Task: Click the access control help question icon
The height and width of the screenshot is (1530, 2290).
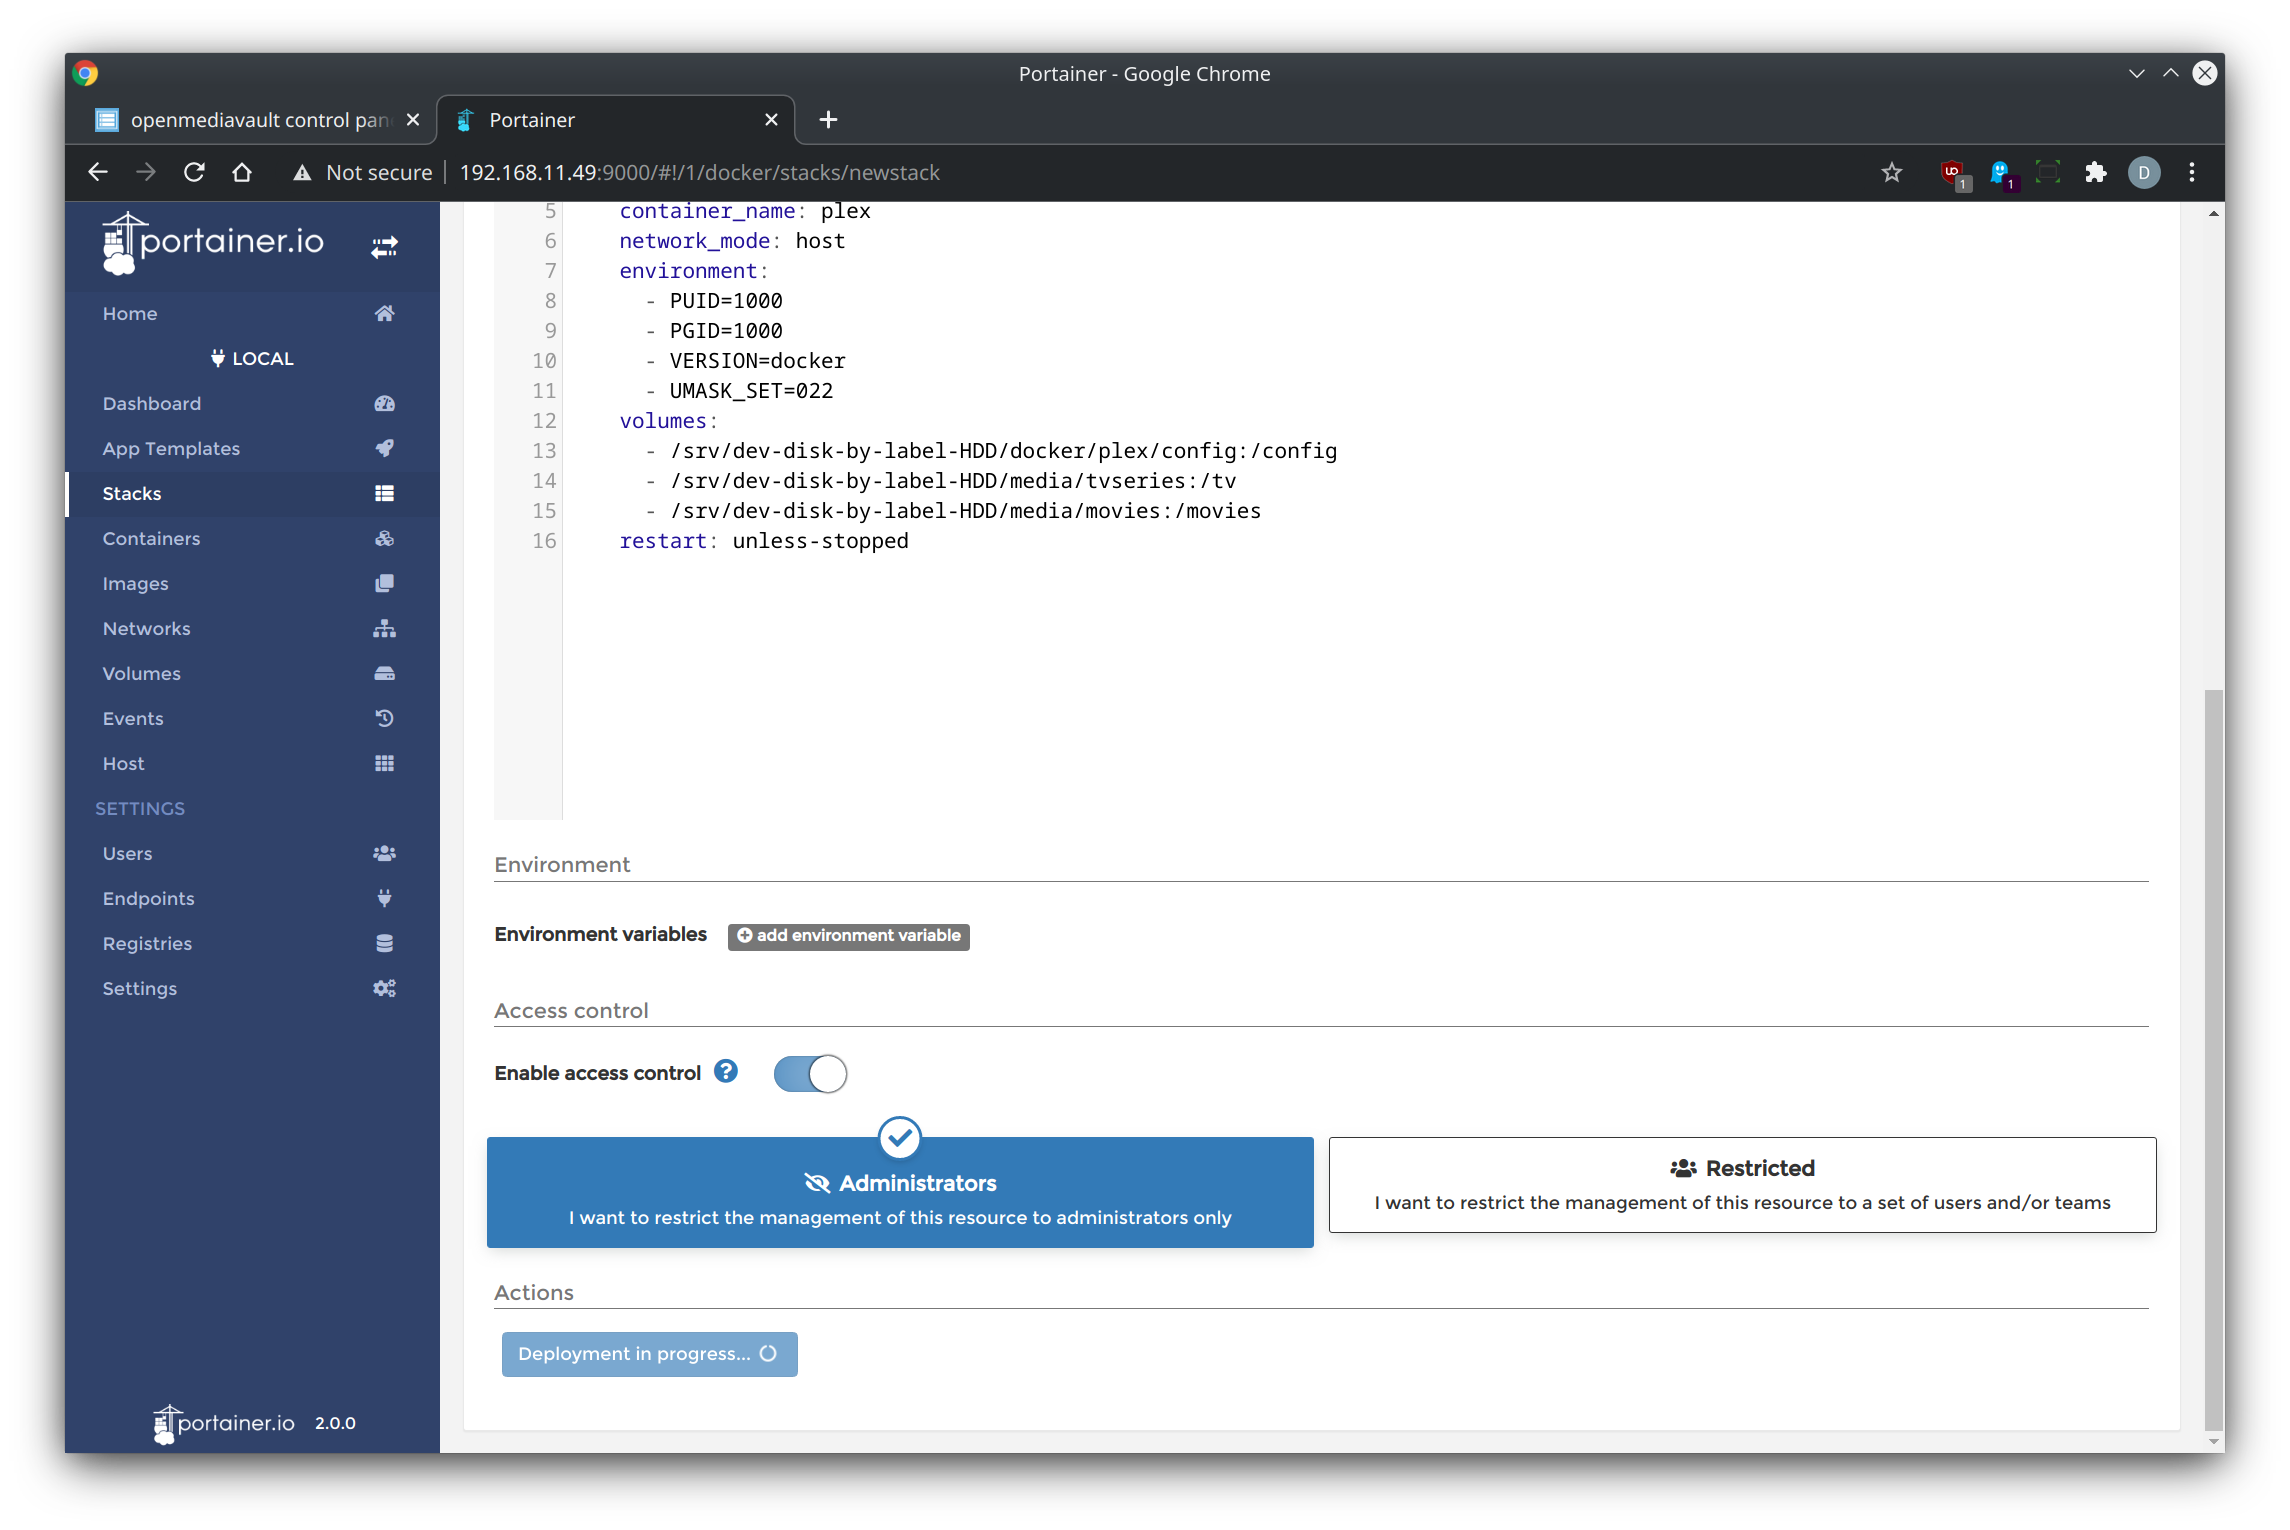Action: coord(726,1072)
